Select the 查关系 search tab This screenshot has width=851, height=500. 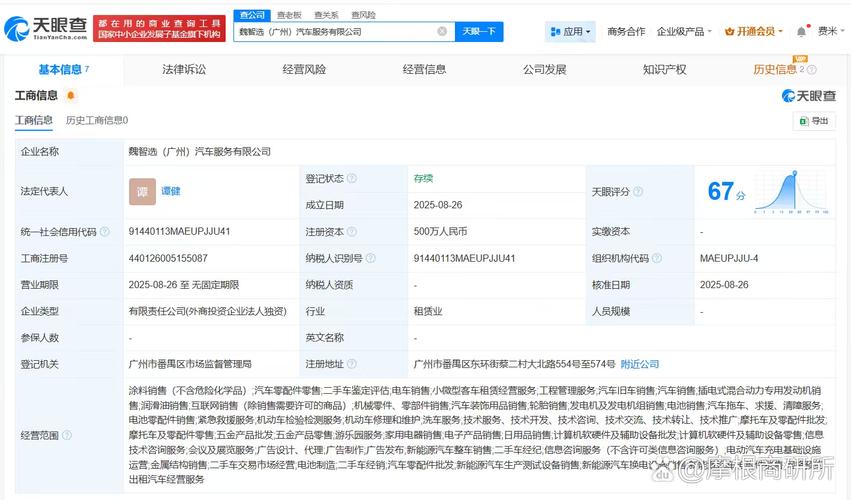click(x=326, y=15)
